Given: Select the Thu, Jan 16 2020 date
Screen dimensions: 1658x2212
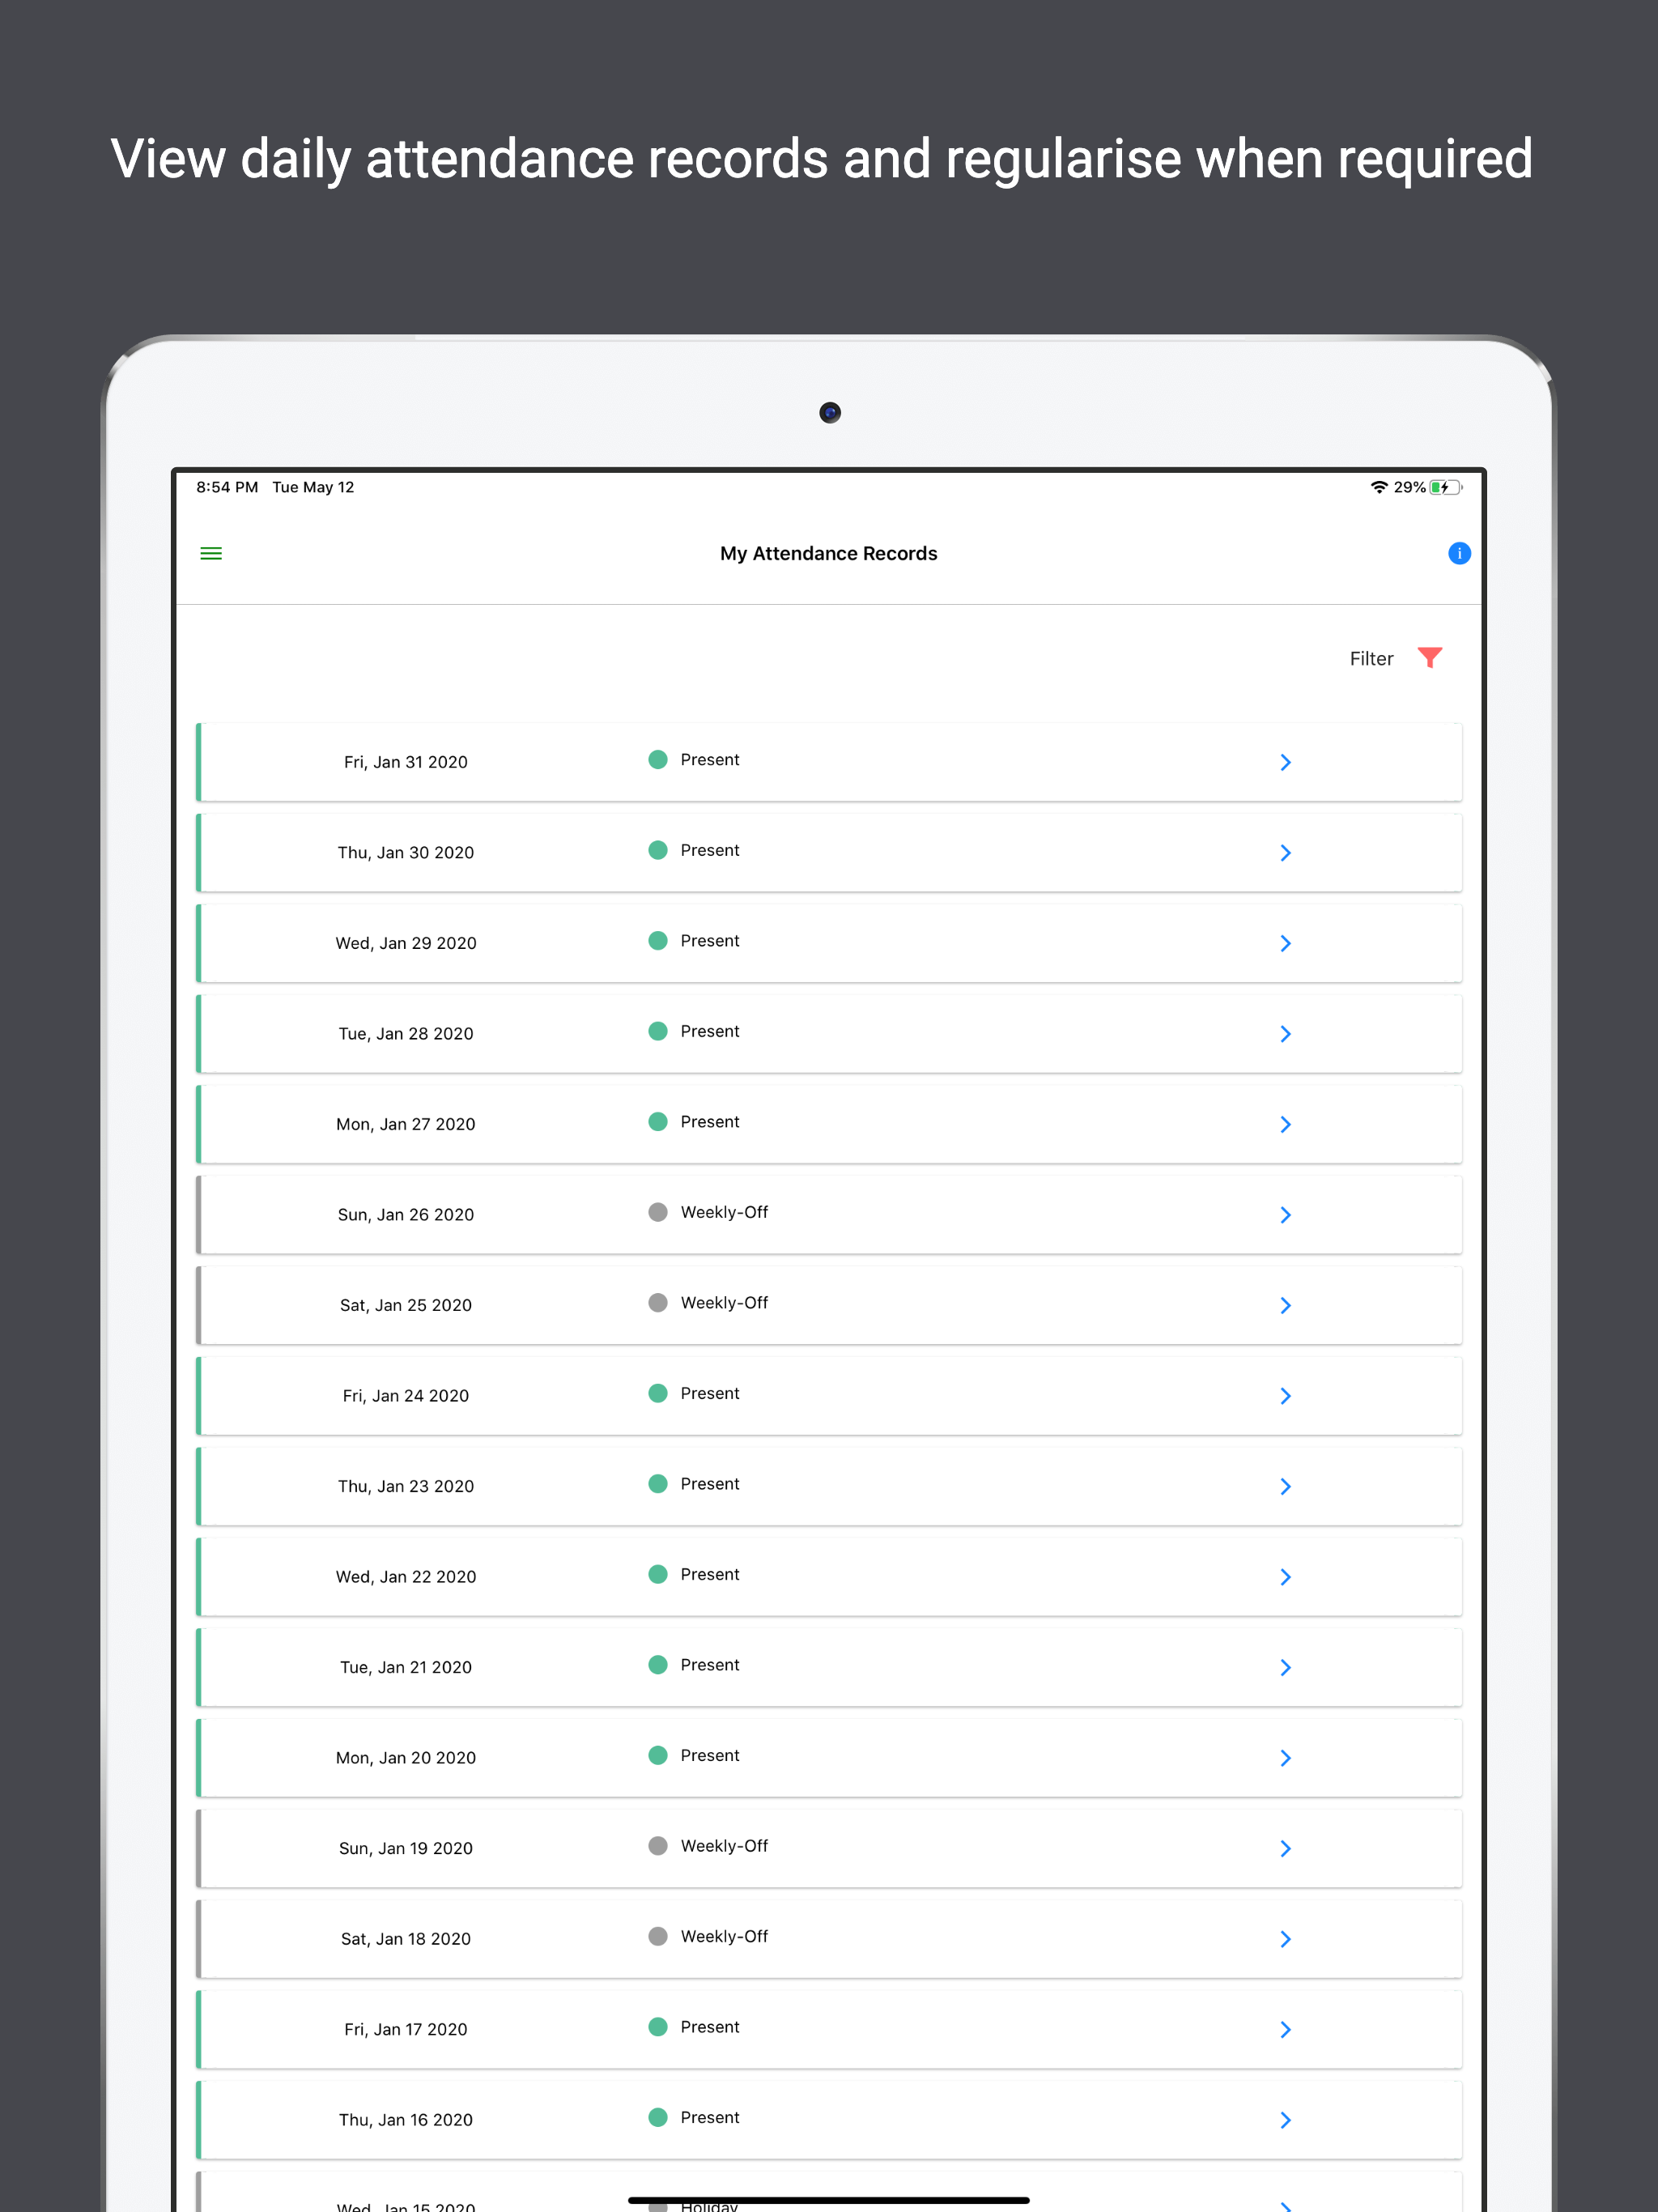Looking at the screenshot, I should (406, 2120).
